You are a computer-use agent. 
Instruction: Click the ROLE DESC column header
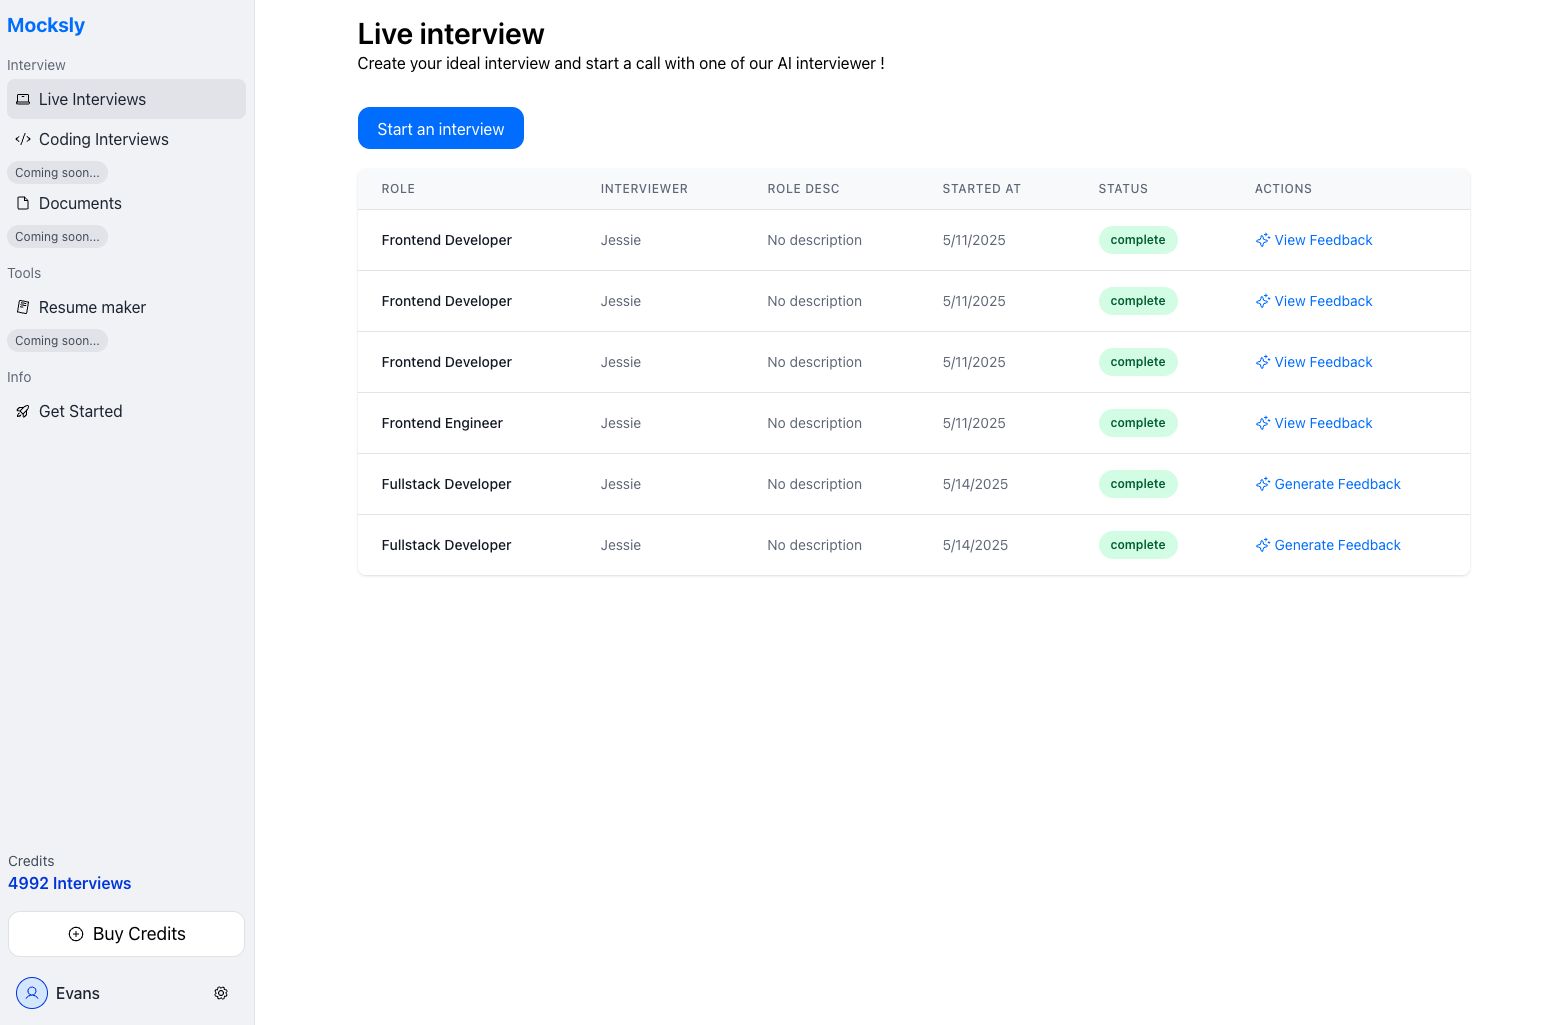pyautogui.click(x=804, y=189)
